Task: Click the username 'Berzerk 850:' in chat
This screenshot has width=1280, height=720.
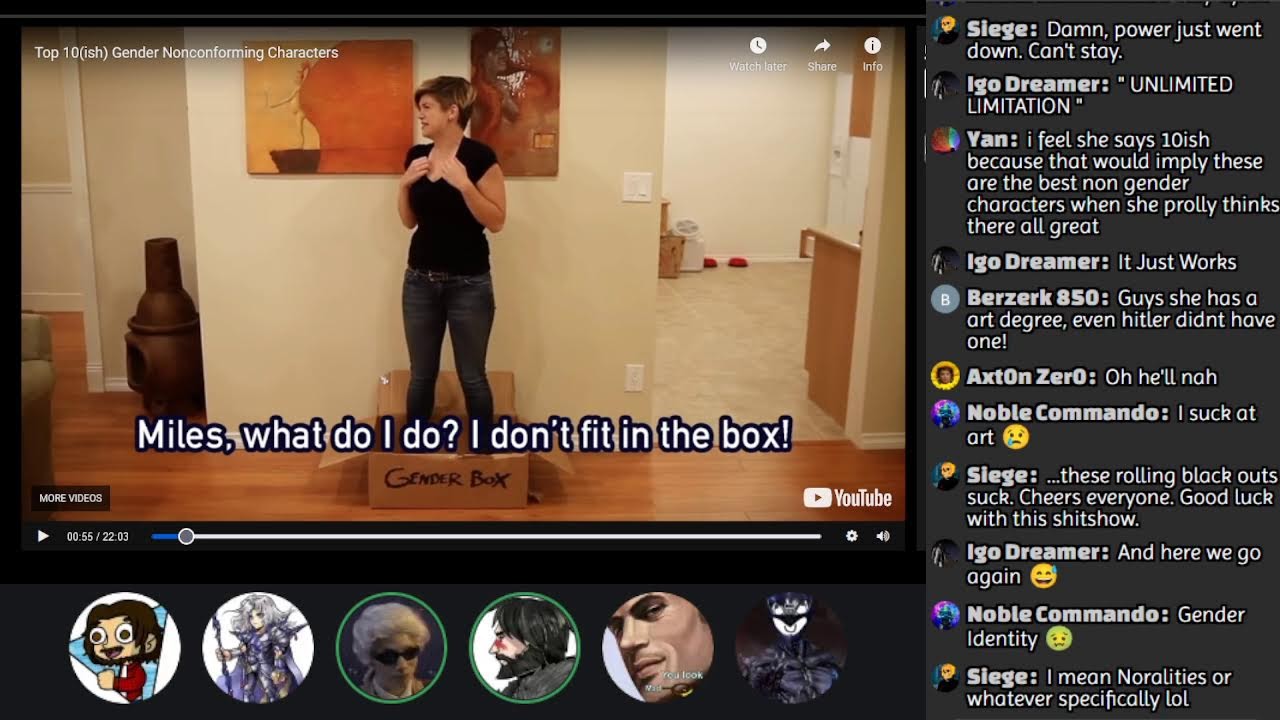Action: pos(1038,298)
